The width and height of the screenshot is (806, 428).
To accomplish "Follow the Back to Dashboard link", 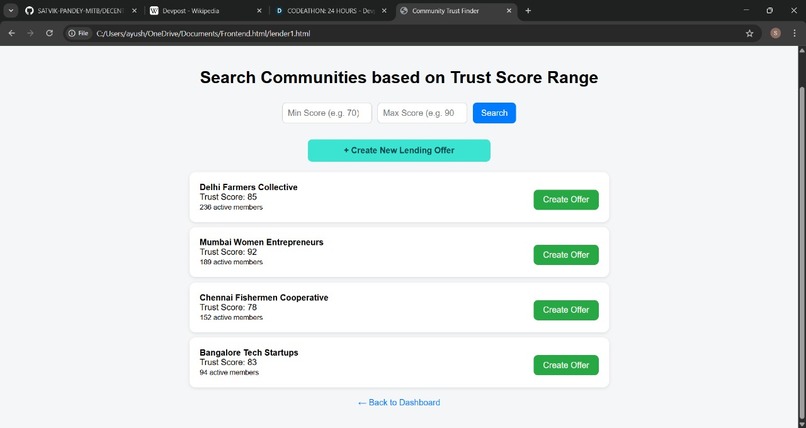I will [399, 402].
